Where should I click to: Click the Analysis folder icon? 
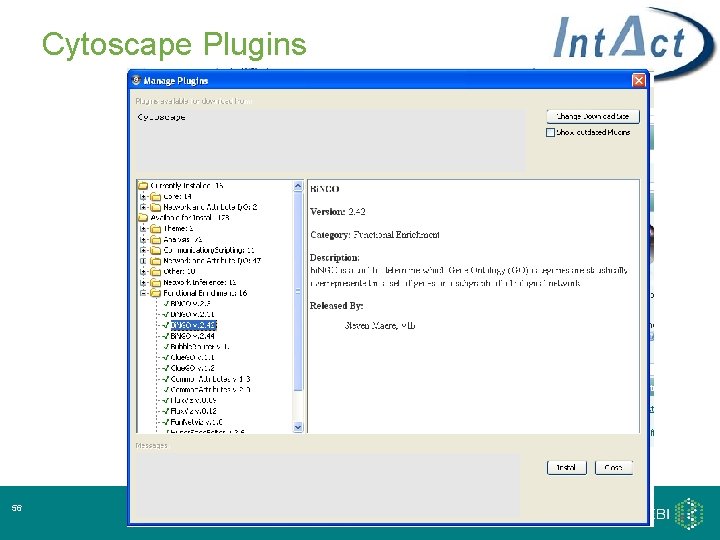[x=156, y=239]
